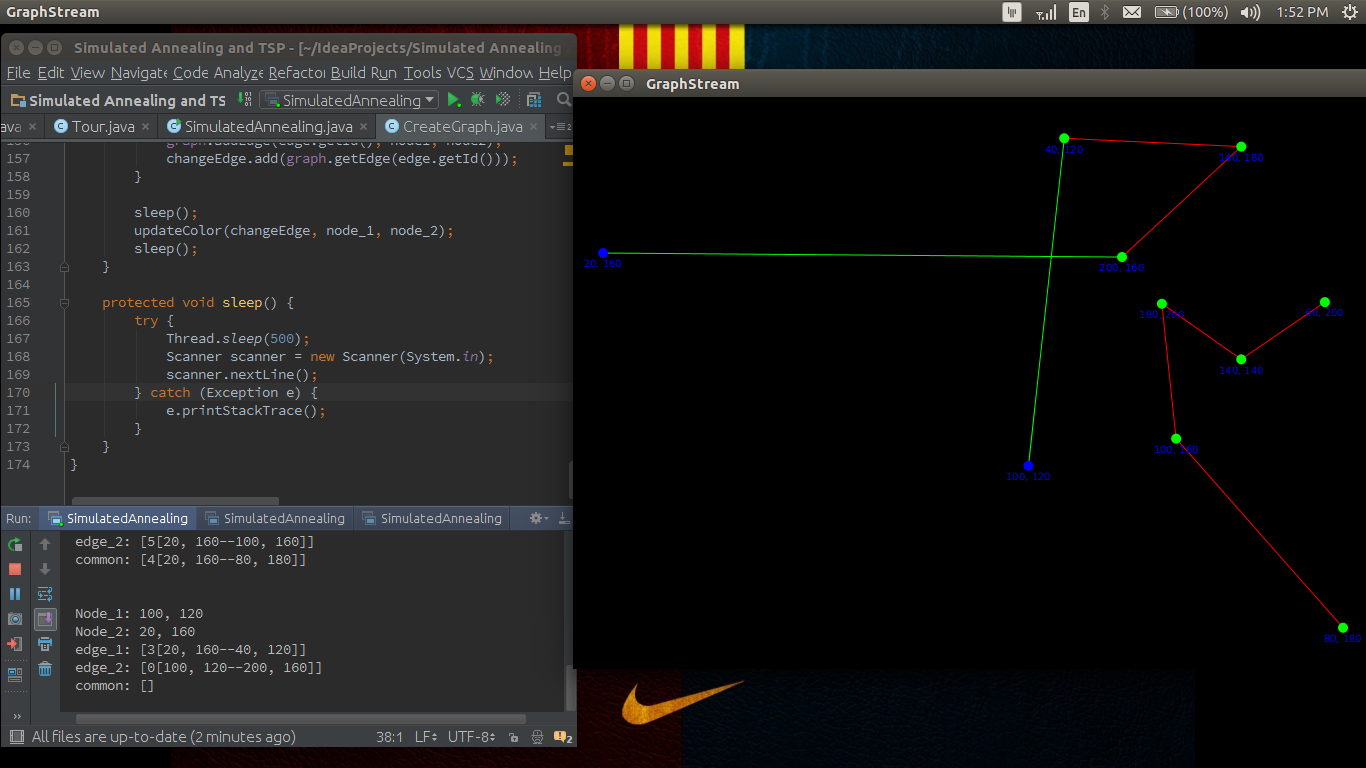Screen dimensions: 1366x768
Task: Open the Tools menu
Action: tap(422, 73)
